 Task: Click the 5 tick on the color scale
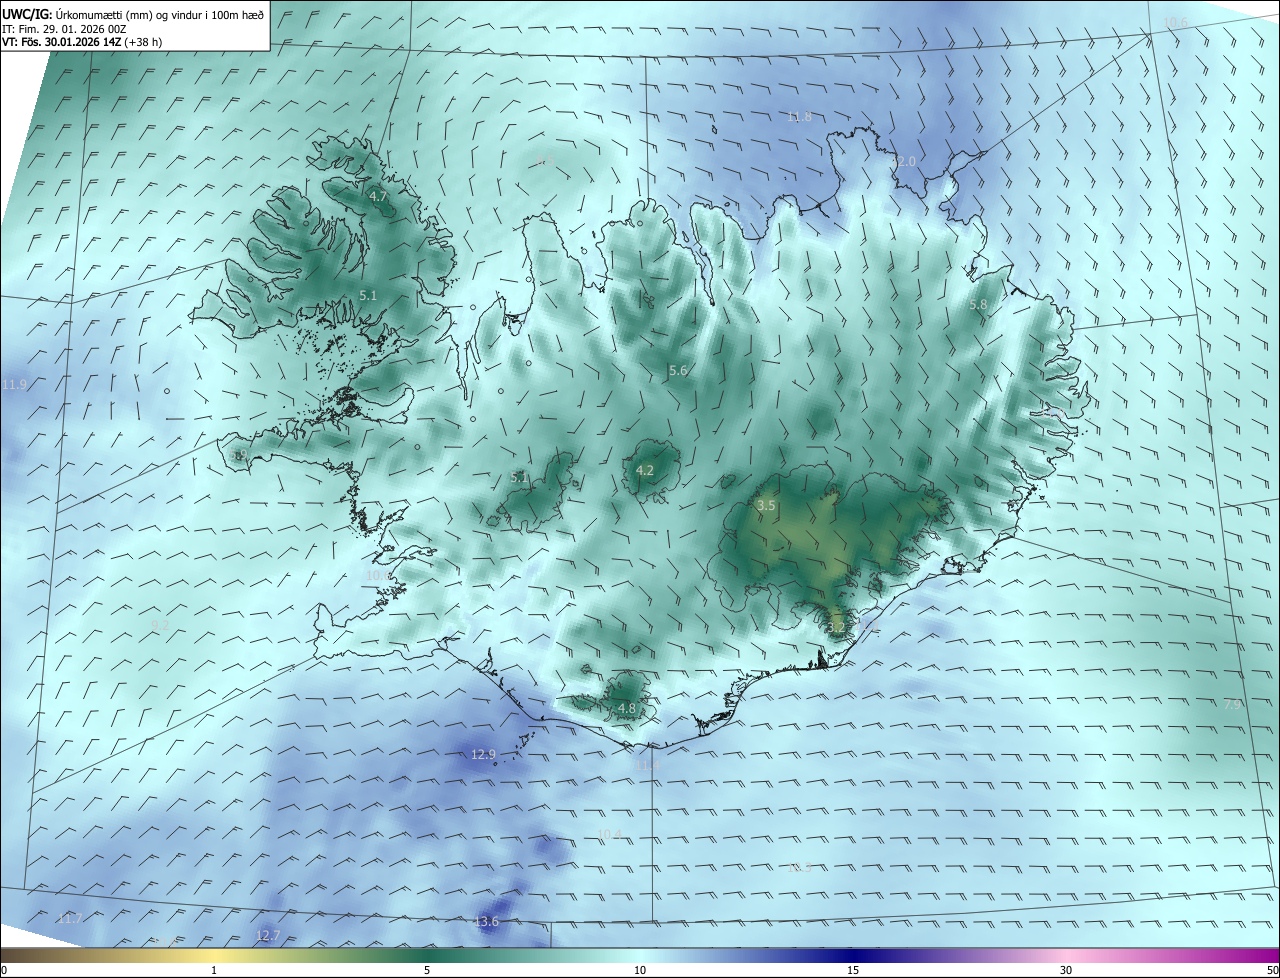pyautogui.click(x=427, y=971)
